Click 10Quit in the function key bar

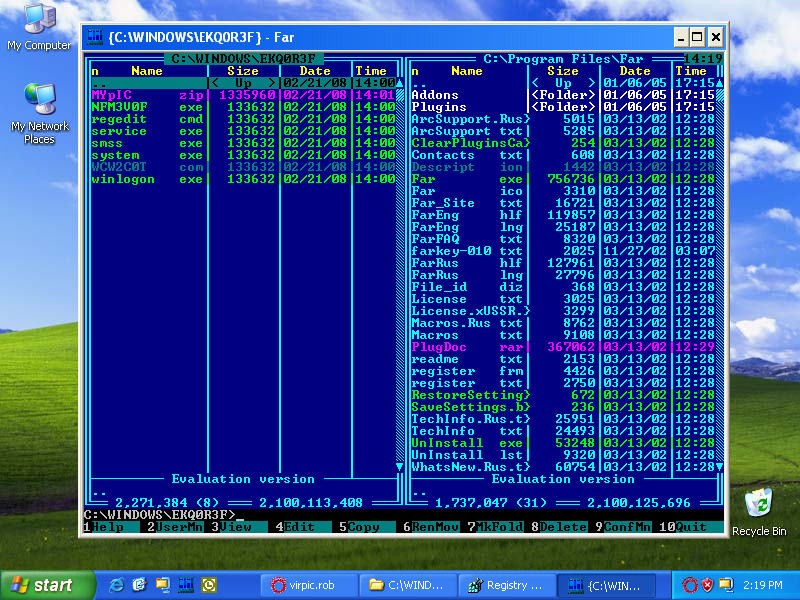(x=691, y=527)
